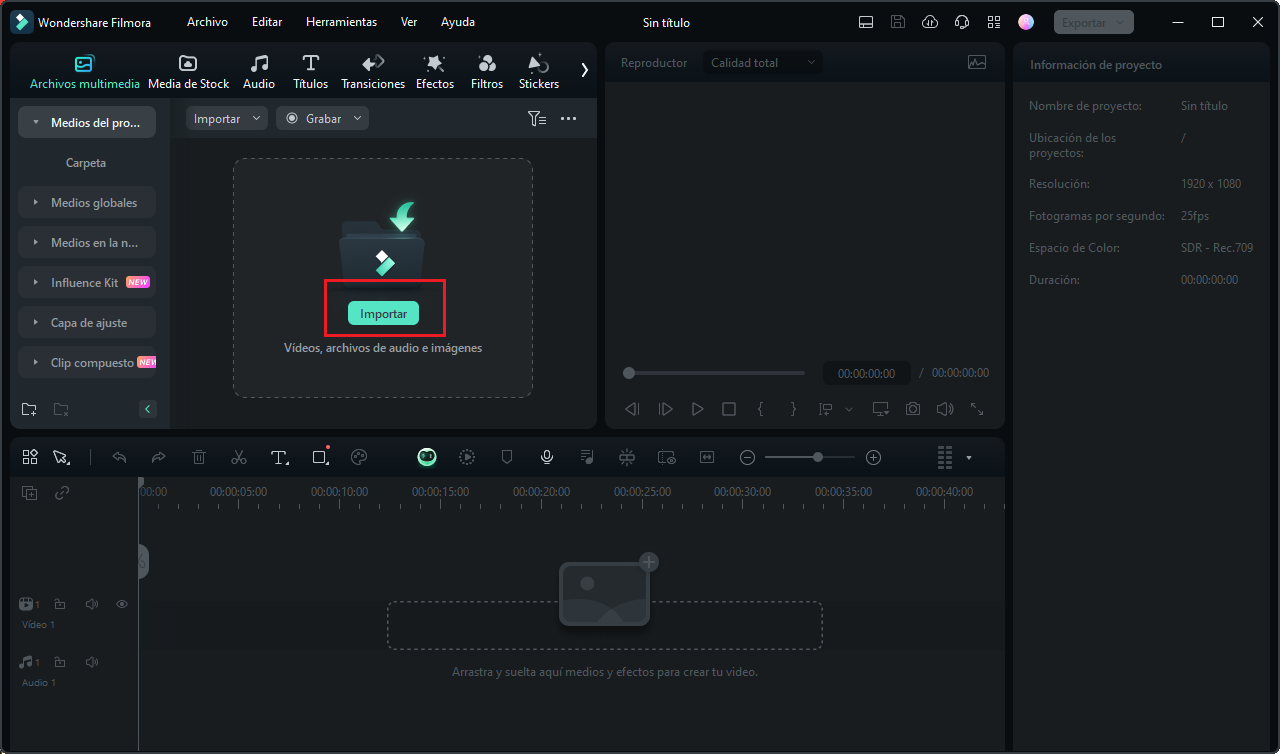Viewport: 1280px width, 754px height.
Task: Toggle lock on the Video 1 track
Action: (x=60, y=604)
